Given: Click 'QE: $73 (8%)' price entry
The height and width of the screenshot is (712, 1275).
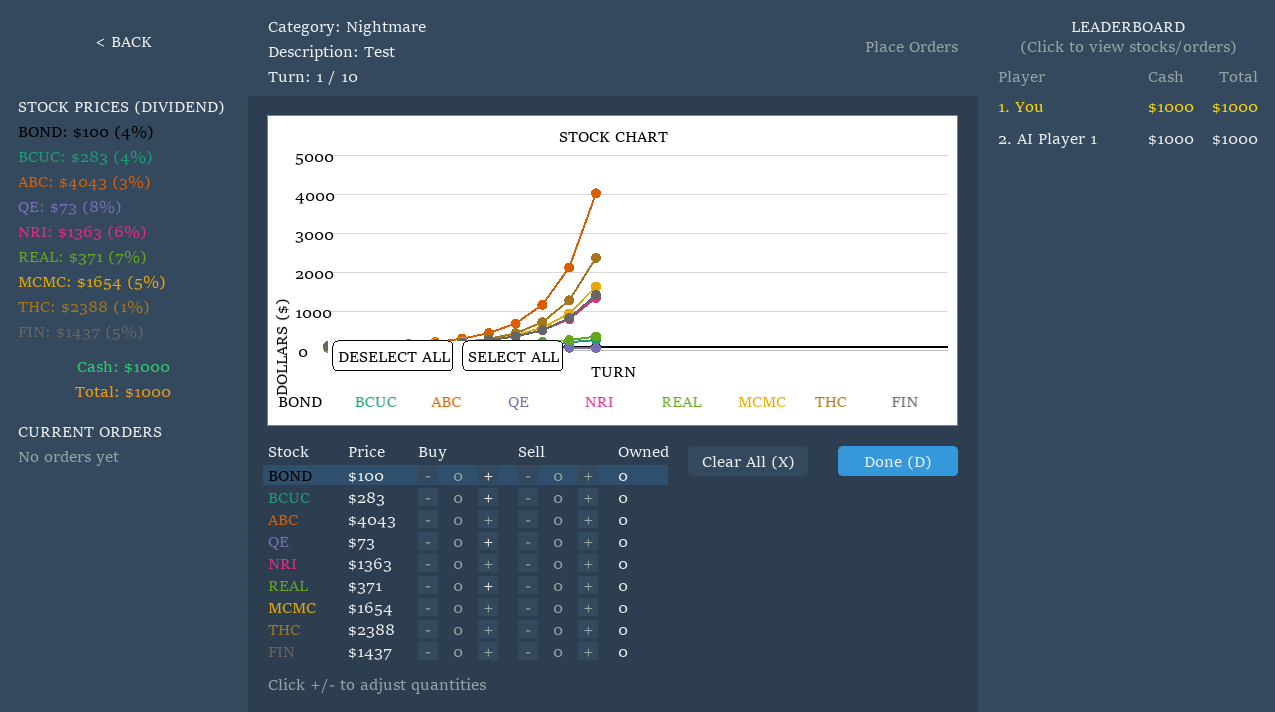Looking at the screenshot, I should click(x=69, y=207).
